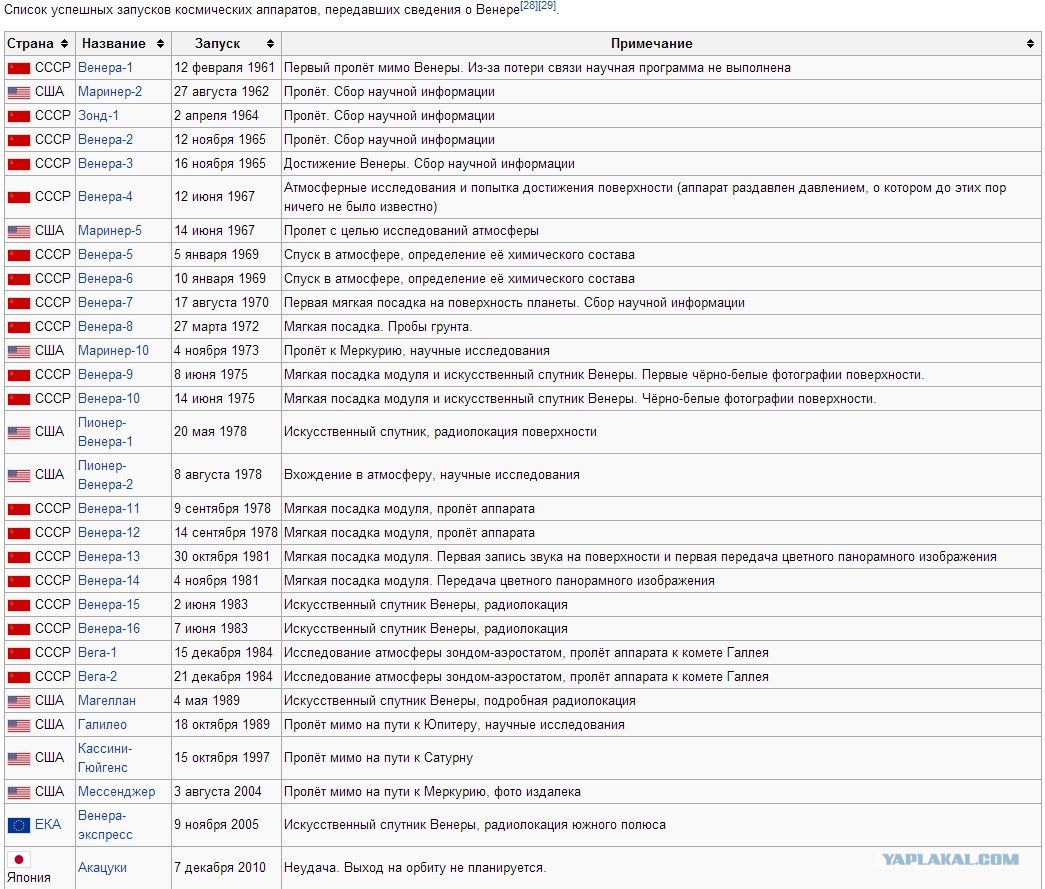This screenshot has width=1045, height=889.
Task: Click US flag in Галилео row
Action: click(19, 725)
